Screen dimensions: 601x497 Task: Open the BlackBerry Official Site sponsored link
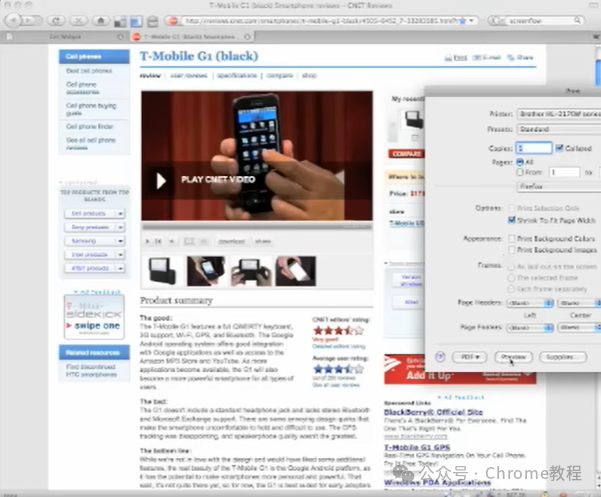[x=433, y=412]
